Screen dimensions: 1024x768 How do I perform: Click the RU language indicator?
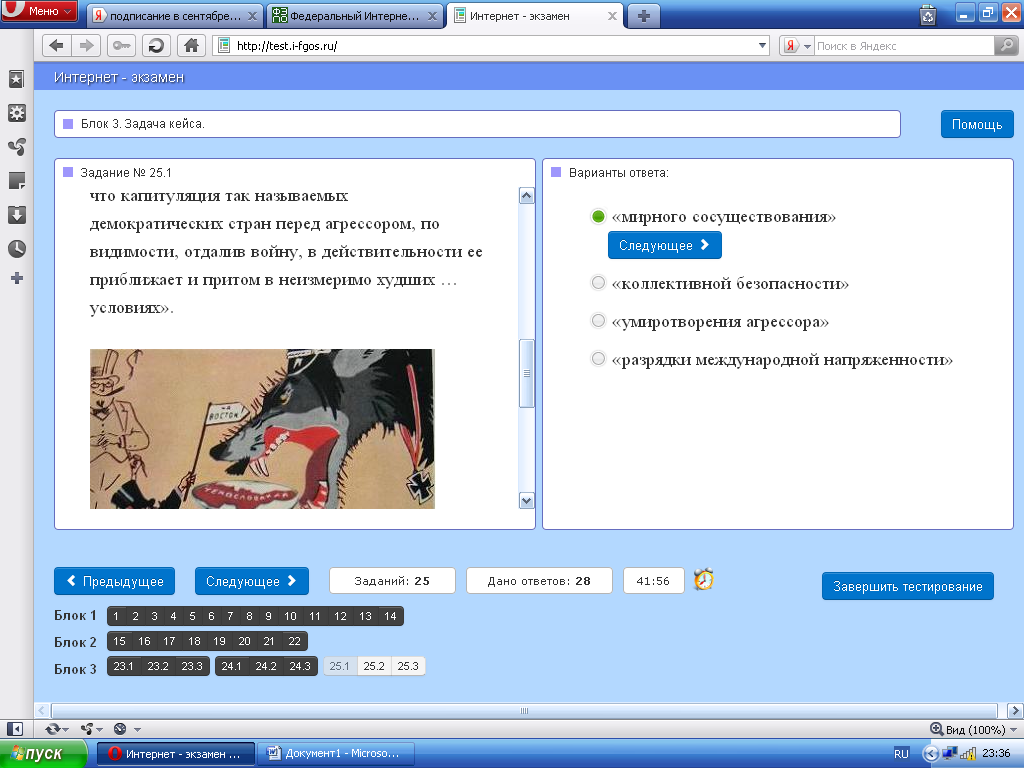pyautogui.click(x=901, y=754)
